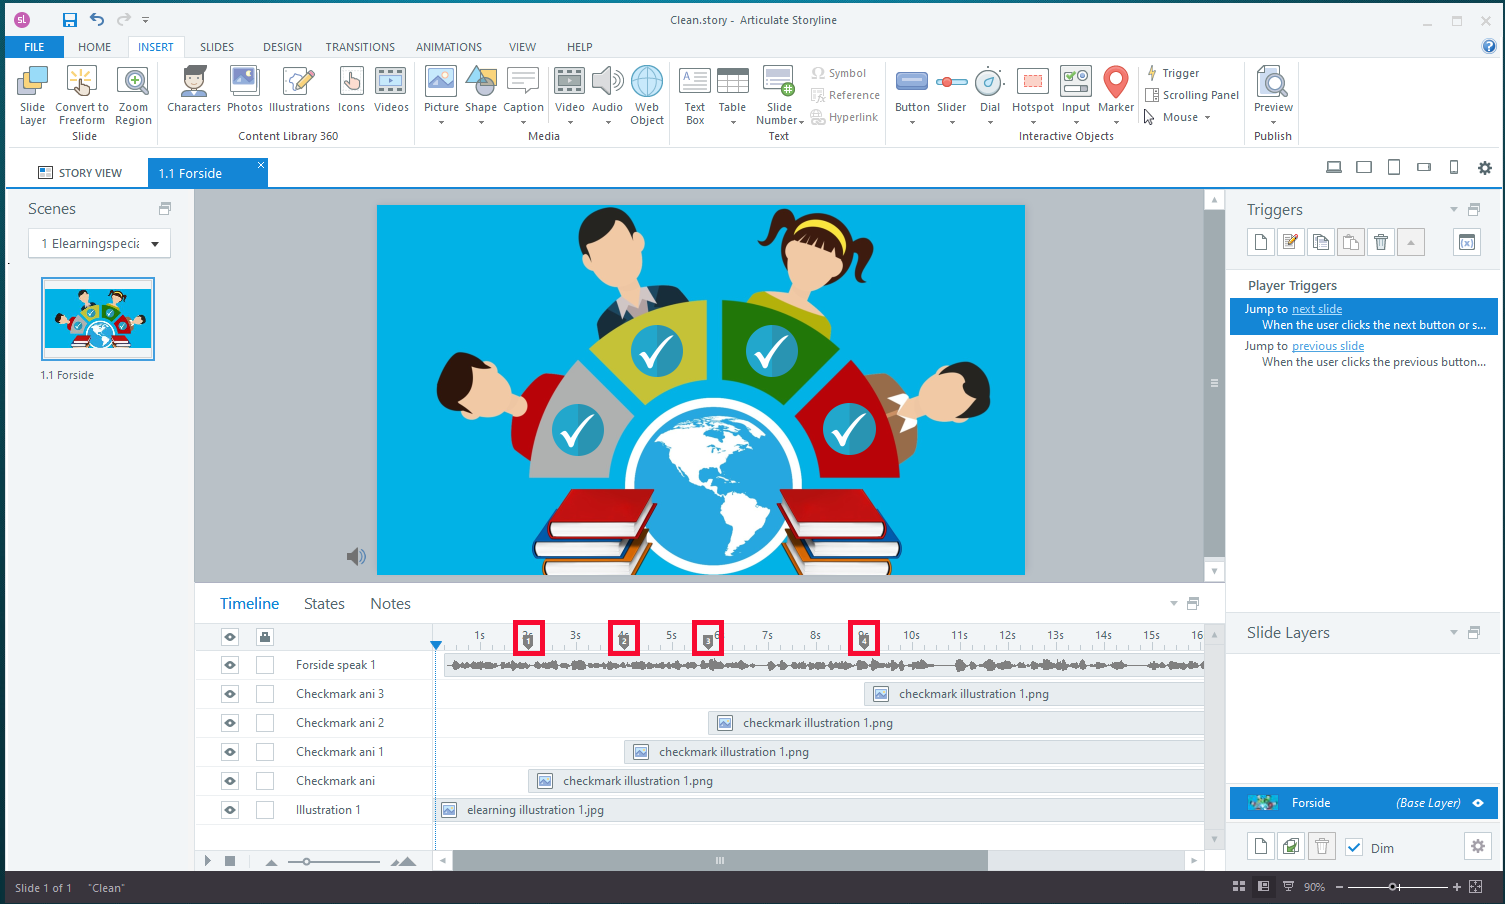Image resolution: width=1505 pixels, height=904 pixels.
Task: Open the scene selector dropdown
Action: (x=155, y=243)
